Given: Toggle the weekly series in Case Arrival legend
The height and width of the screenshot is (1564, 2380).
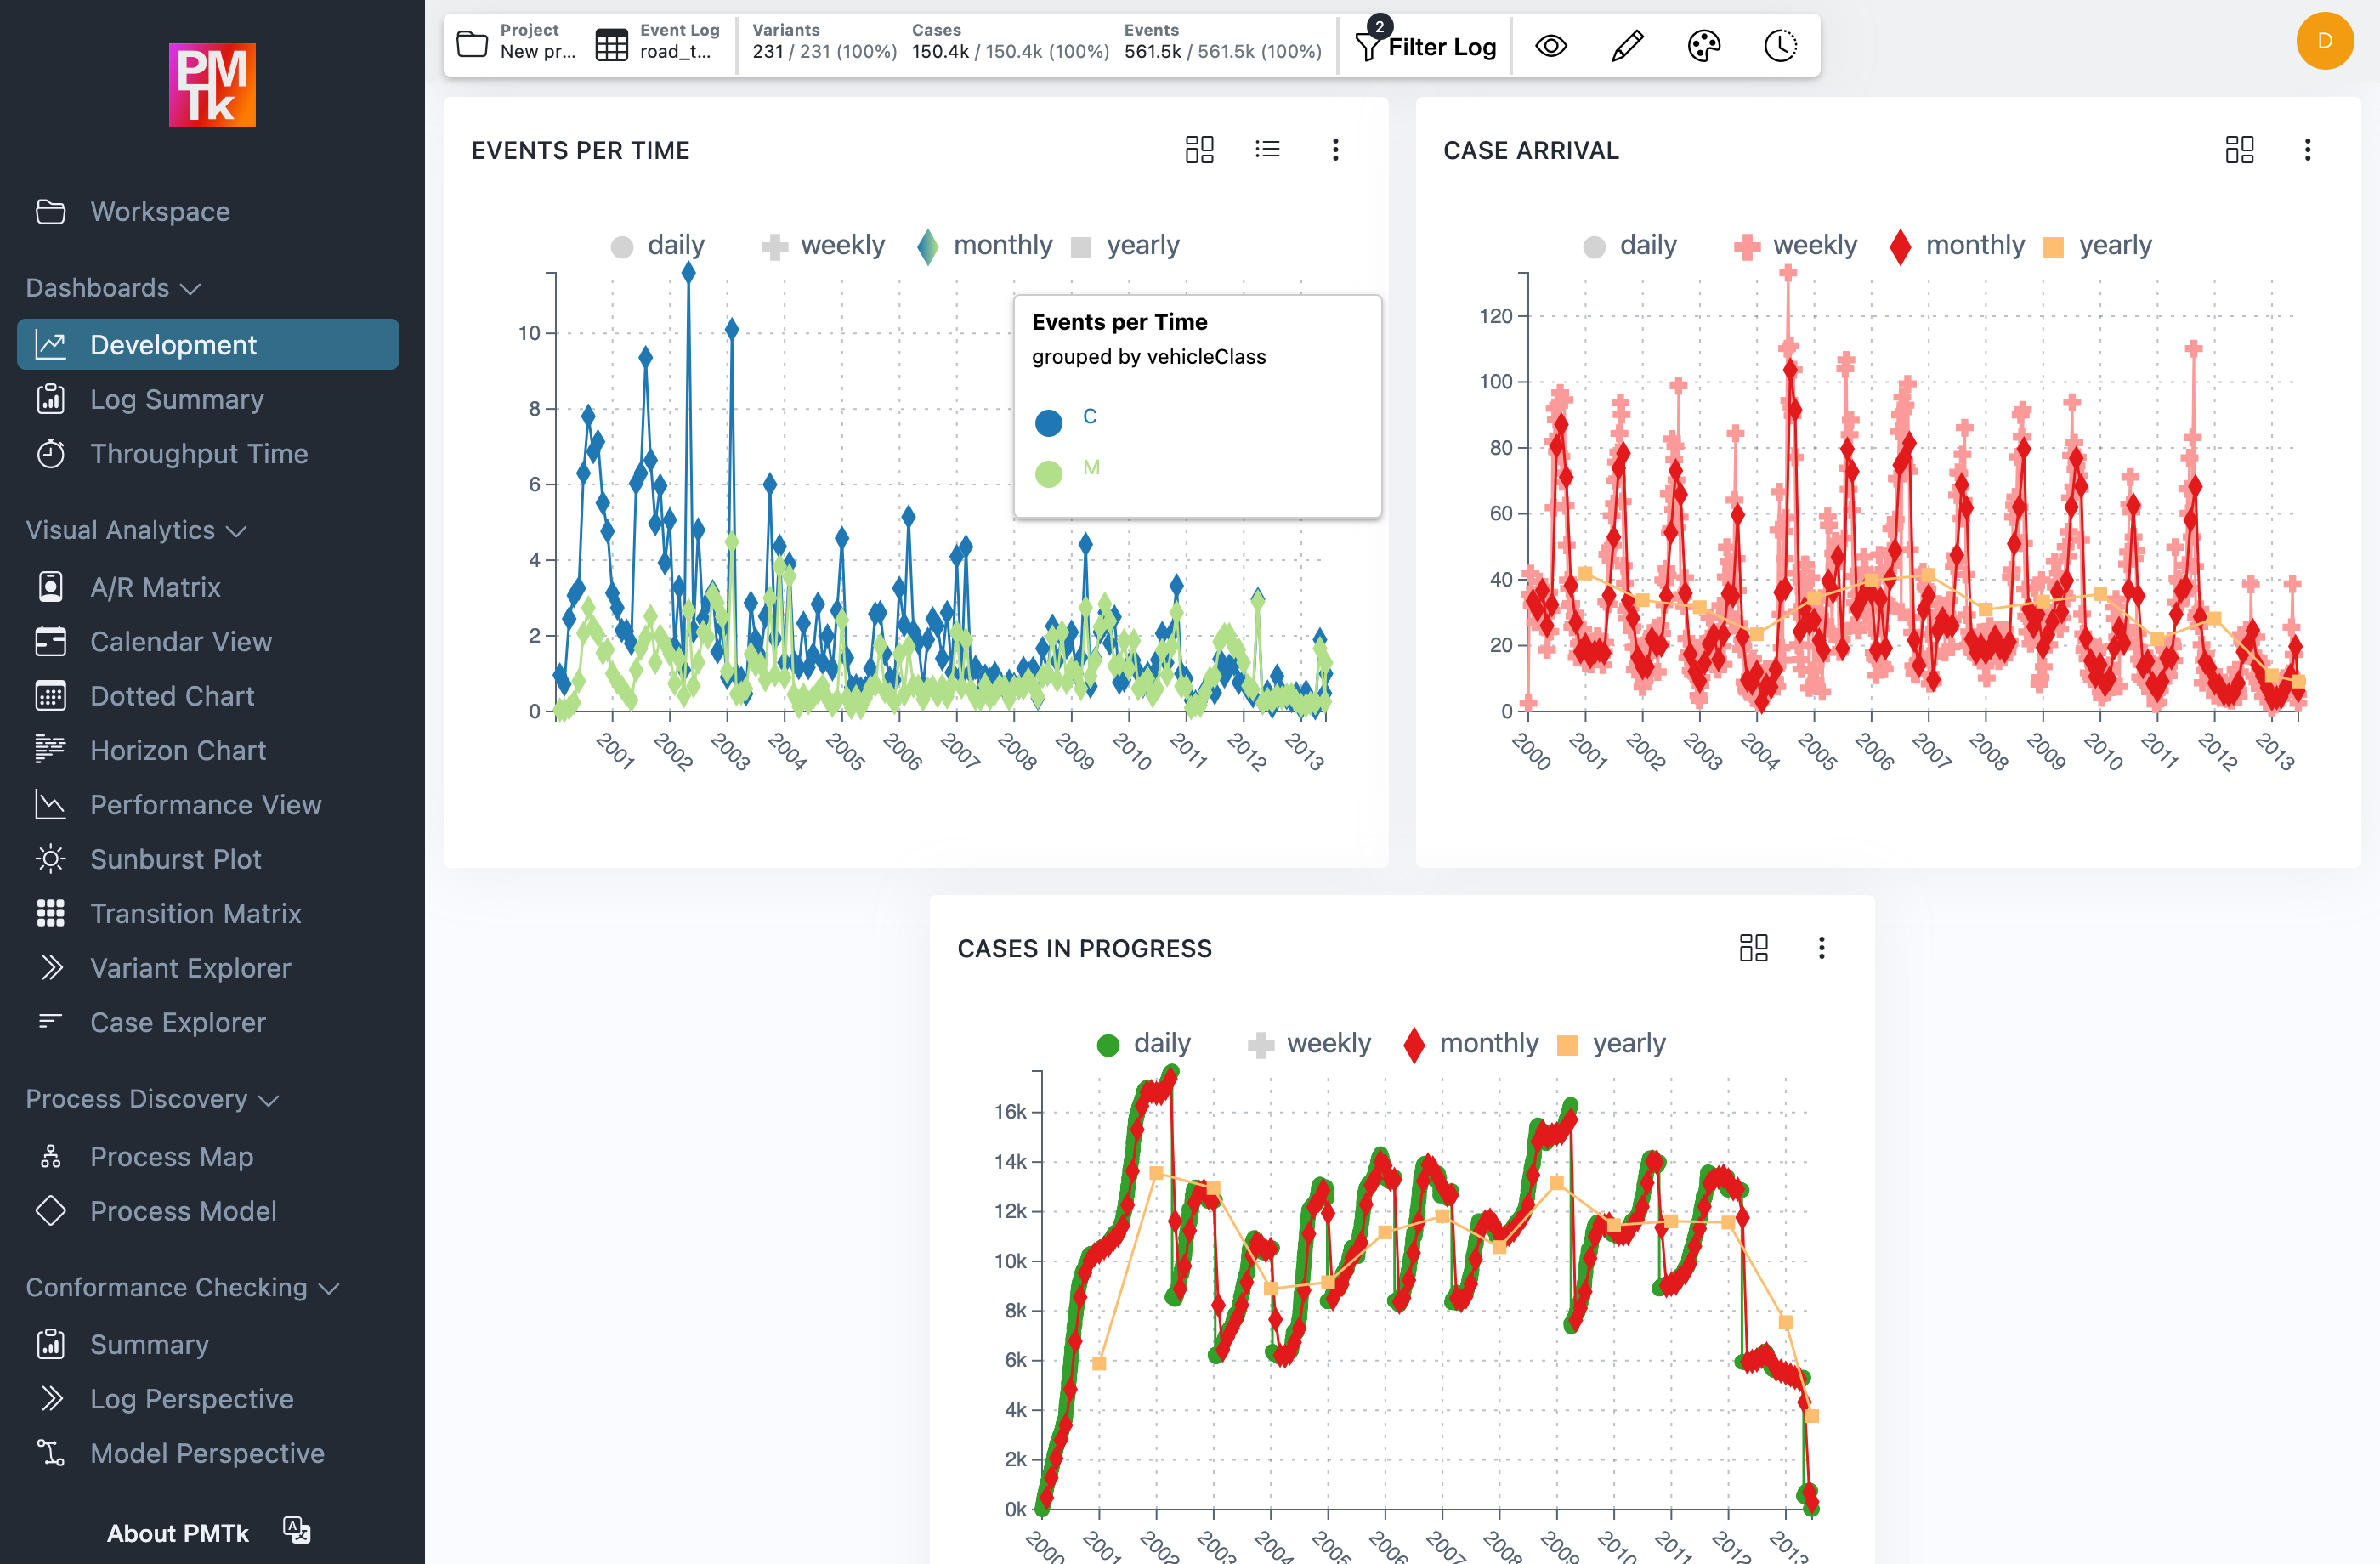Looking at the screenshot, I should (1795, 245).
